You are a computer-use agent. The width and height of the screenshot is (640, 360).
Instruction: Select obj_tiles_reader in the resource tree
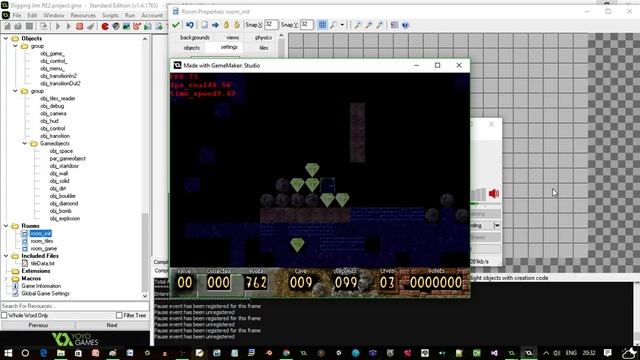[x=58, y=98]
